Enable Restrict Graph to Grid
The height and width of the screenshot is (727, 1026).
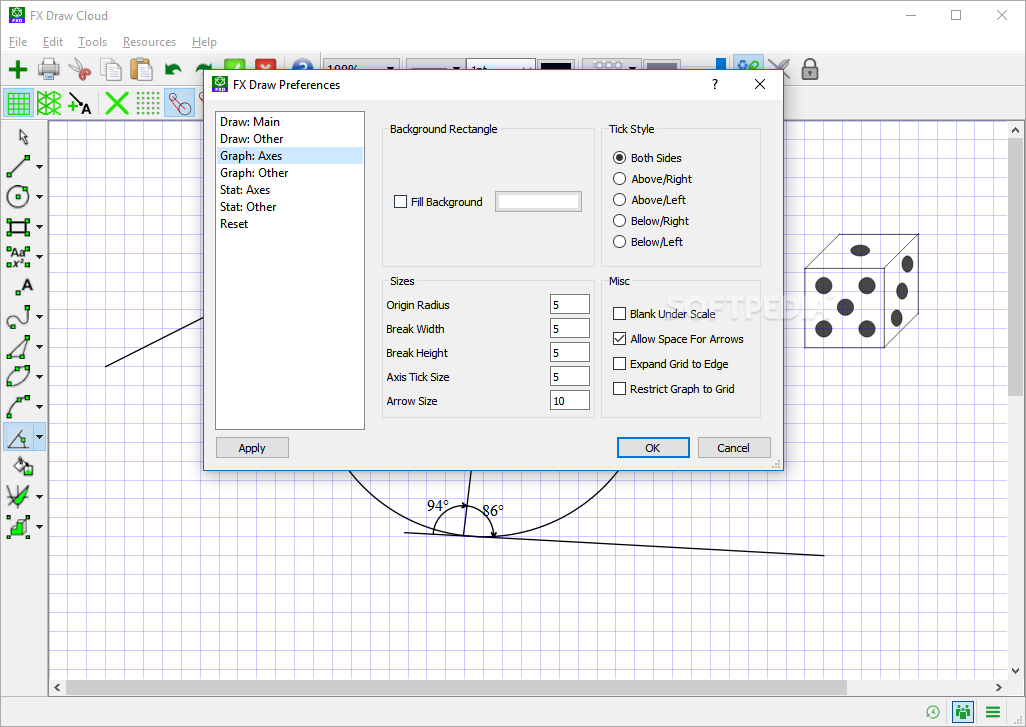click(620, 389)
